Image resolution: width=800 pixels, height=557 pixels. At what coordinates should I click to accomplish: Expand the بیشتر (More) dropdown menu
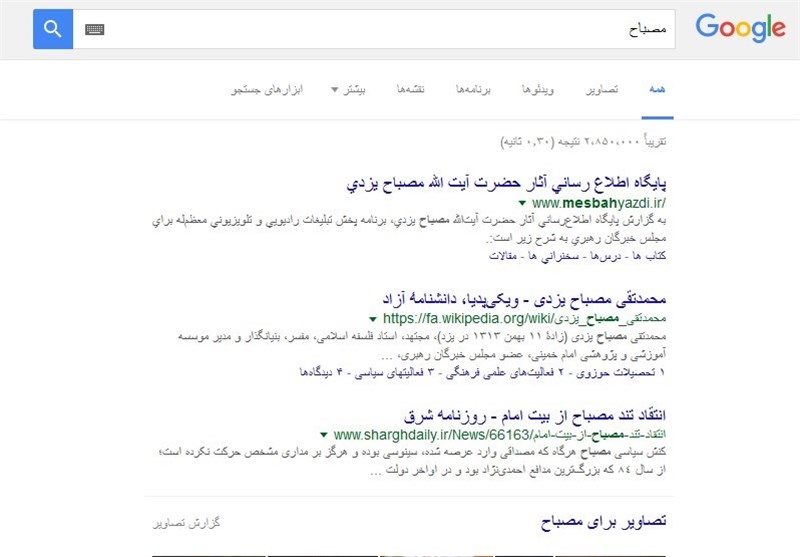pyautogui.click(x=348, y=90)
